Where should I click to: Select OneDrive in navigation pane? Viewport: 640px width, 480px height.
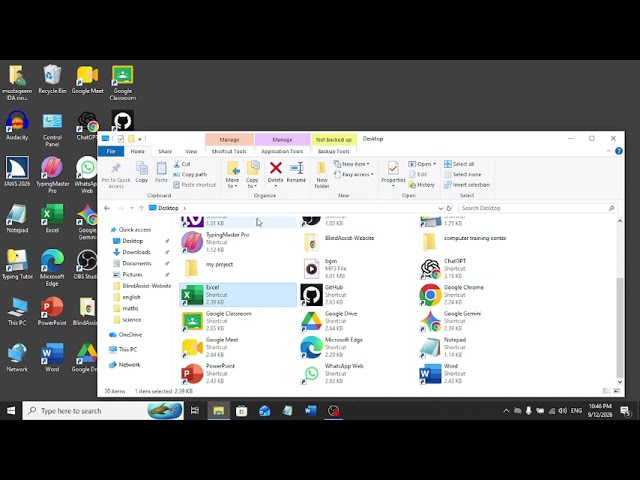click(x=130, y=335)
